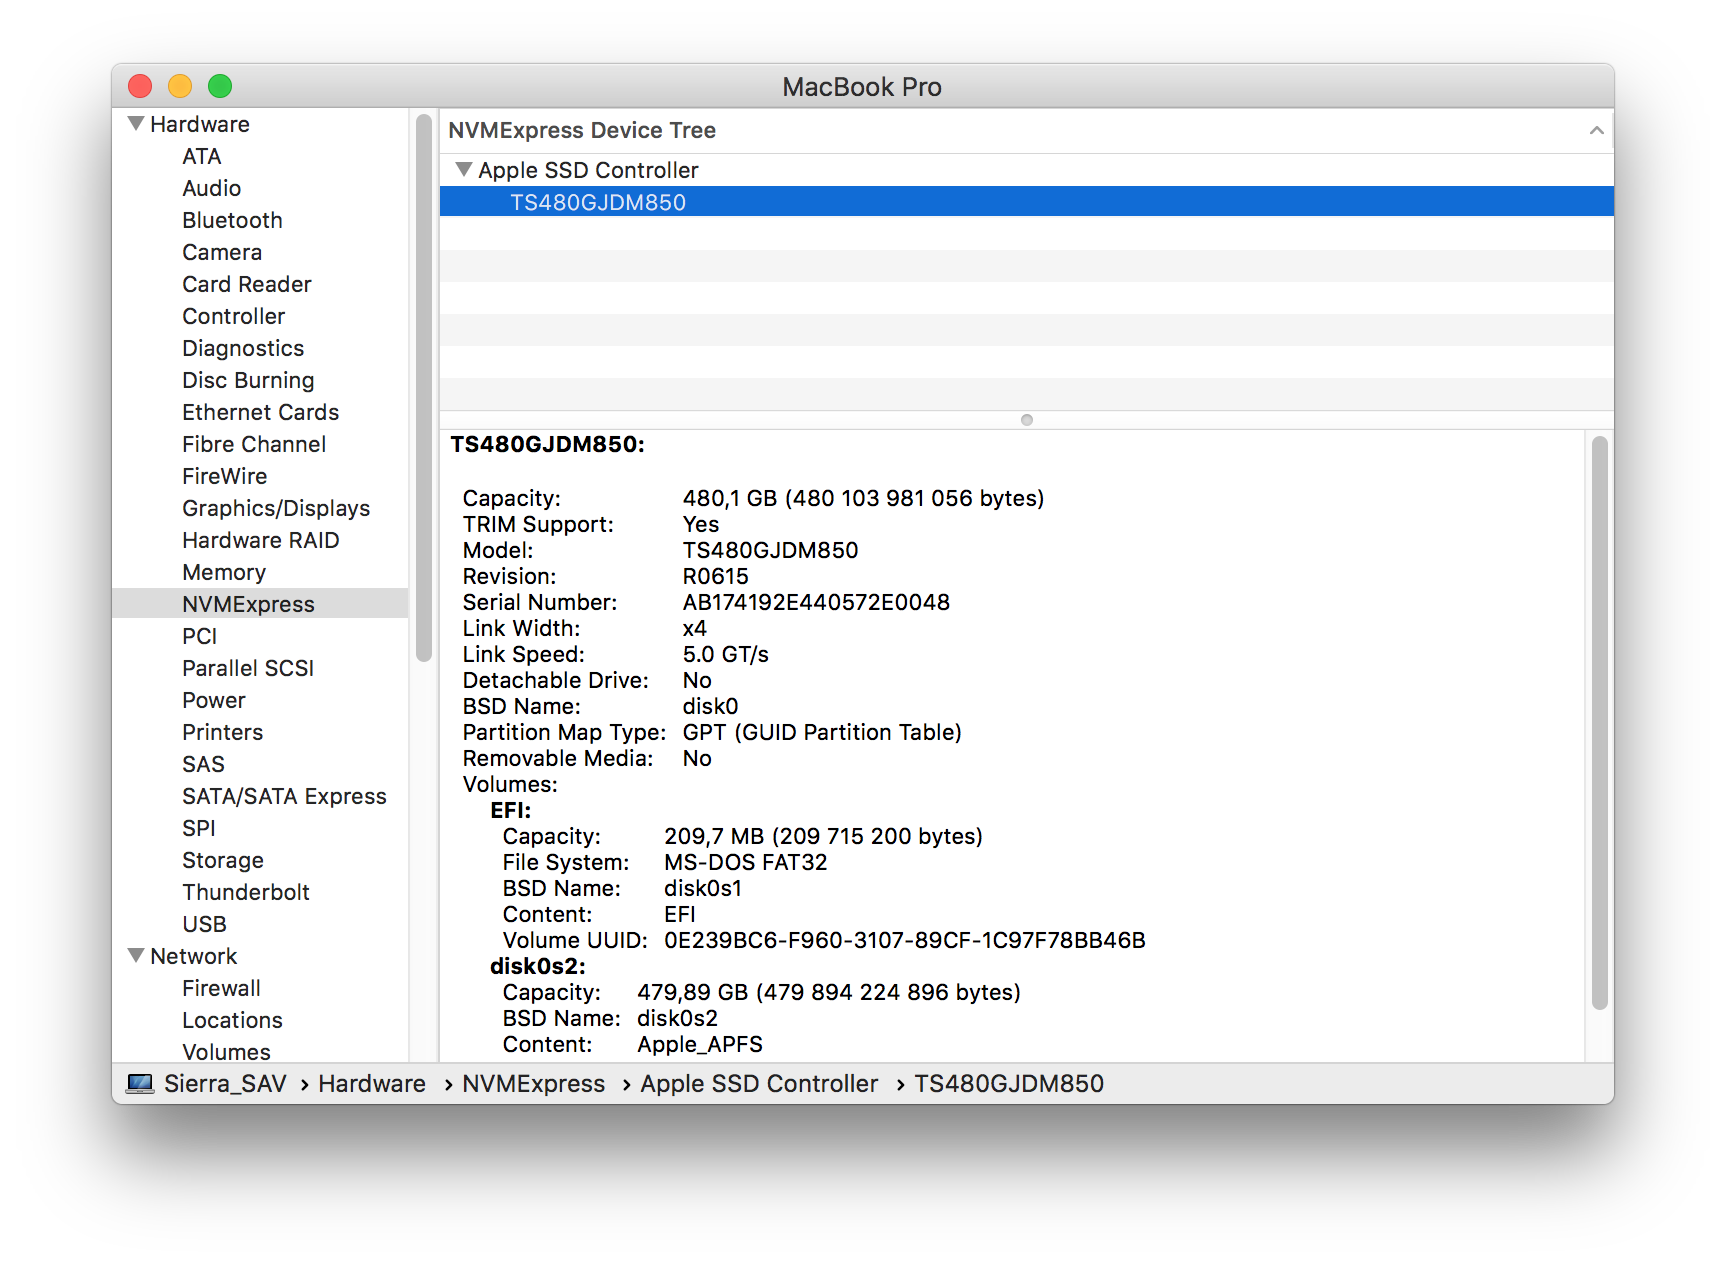Click the revision value R0615
The image size is (1726, 1264).
[715, 577]
